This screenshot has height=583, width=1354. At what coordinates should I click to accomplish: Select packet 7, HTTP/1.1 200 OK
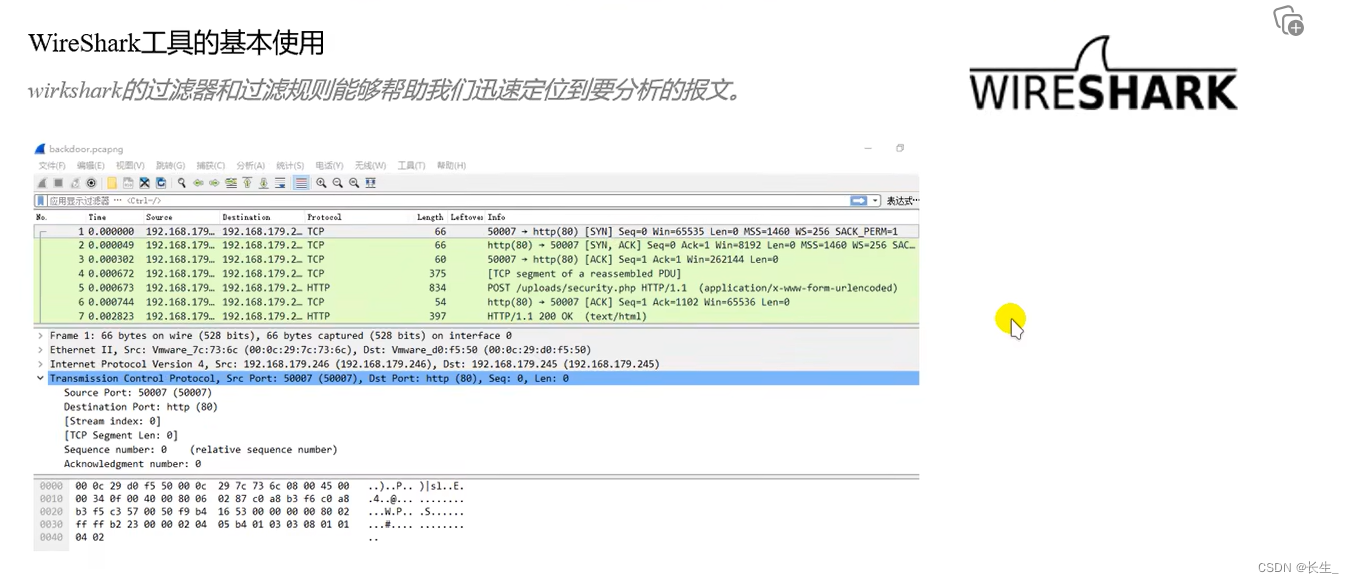point(477,316)
